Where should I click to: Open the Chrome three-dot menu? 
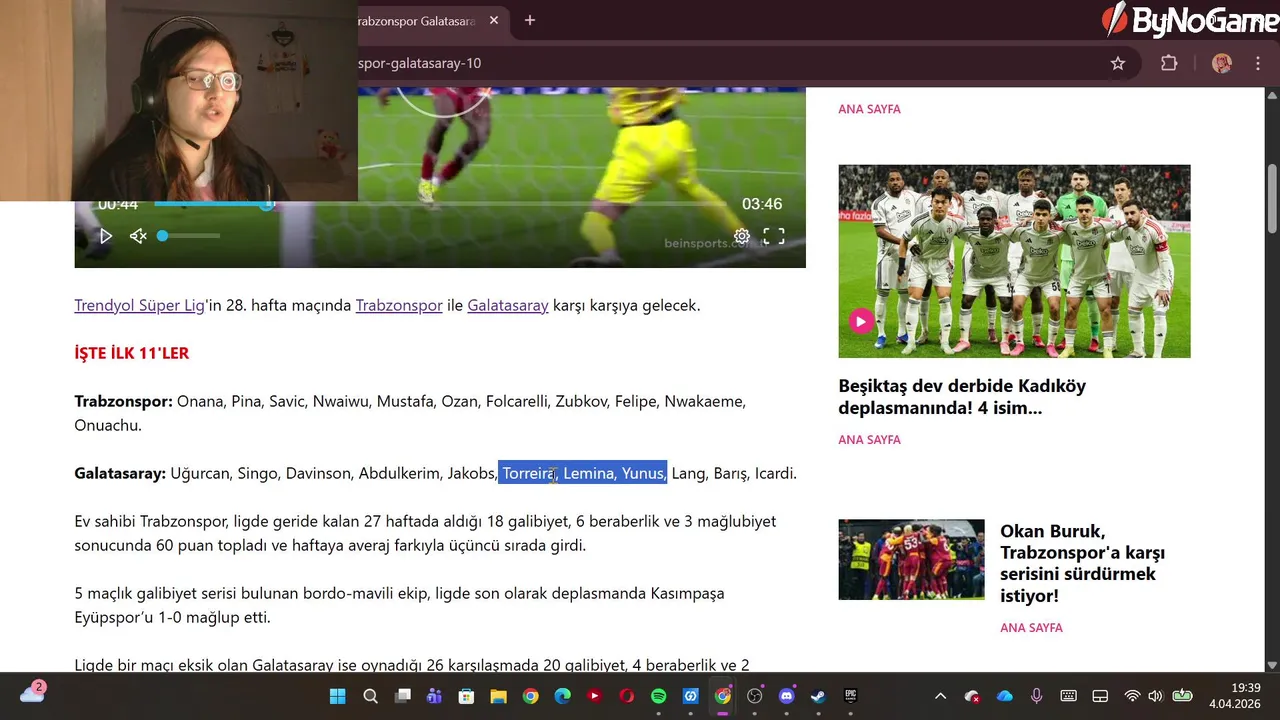click(x=1258, y=63)
